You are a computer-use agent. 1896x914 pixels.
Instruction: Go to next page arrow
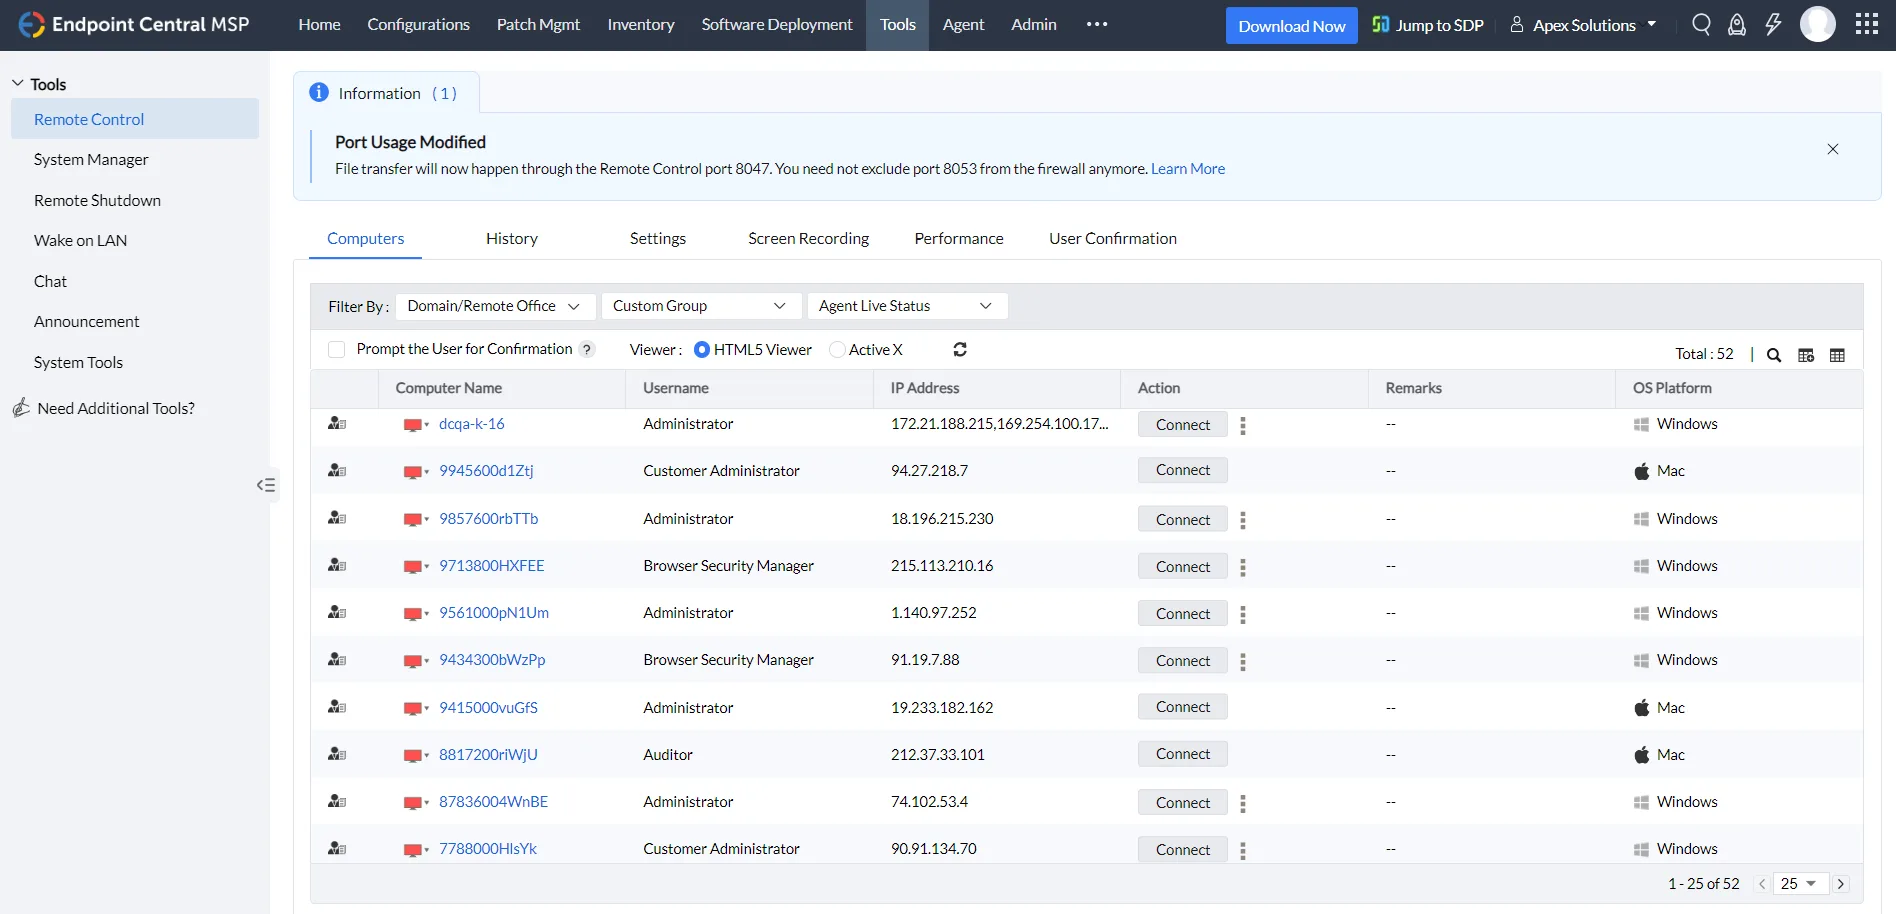(1841, 884)
